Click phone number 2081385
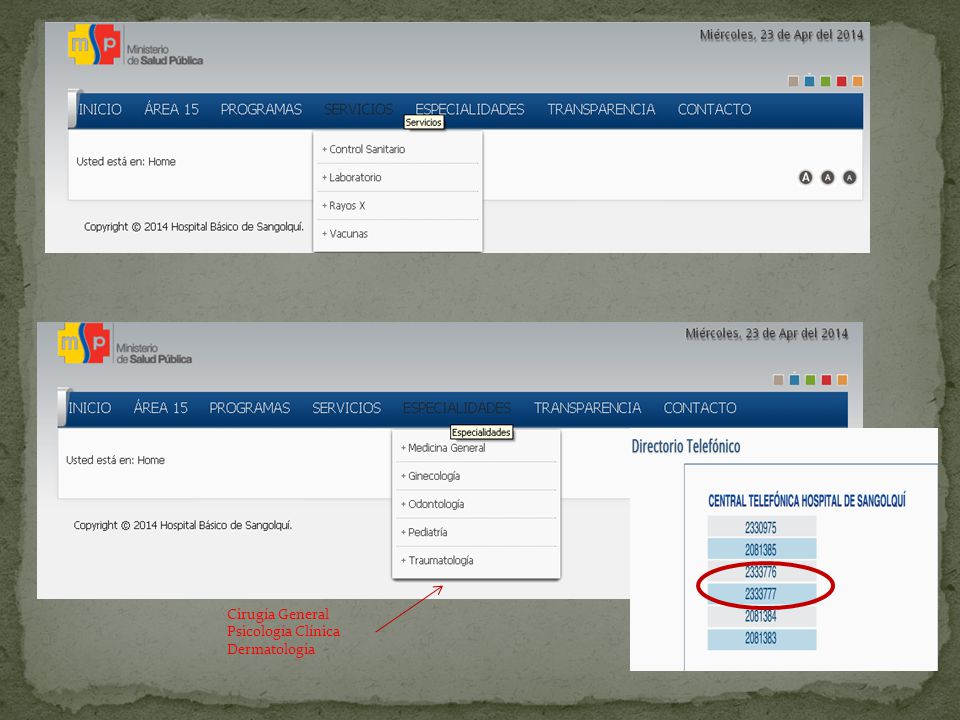Image resolution: width=960 pixels, height=720 pixels. (762, 550)
